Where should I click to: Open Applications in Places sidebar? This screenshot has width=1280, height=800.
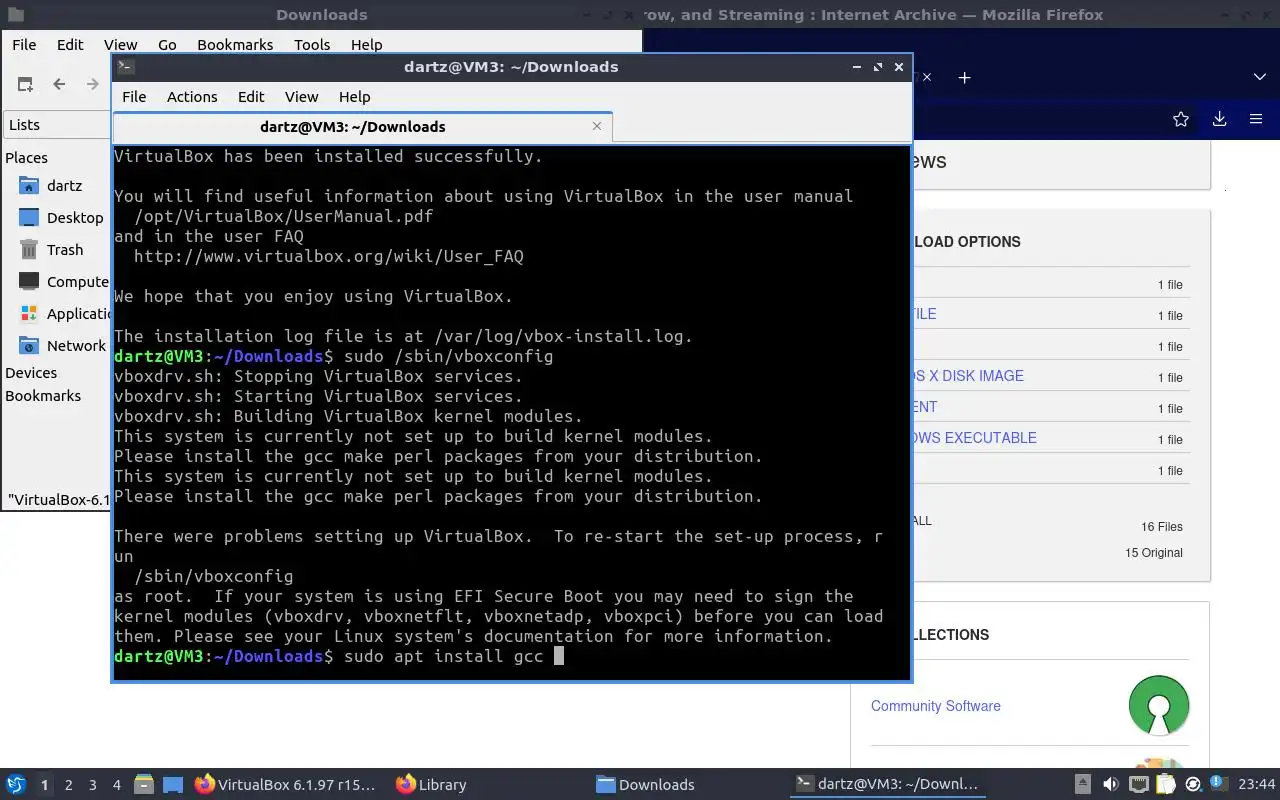(x=64, y=314)
